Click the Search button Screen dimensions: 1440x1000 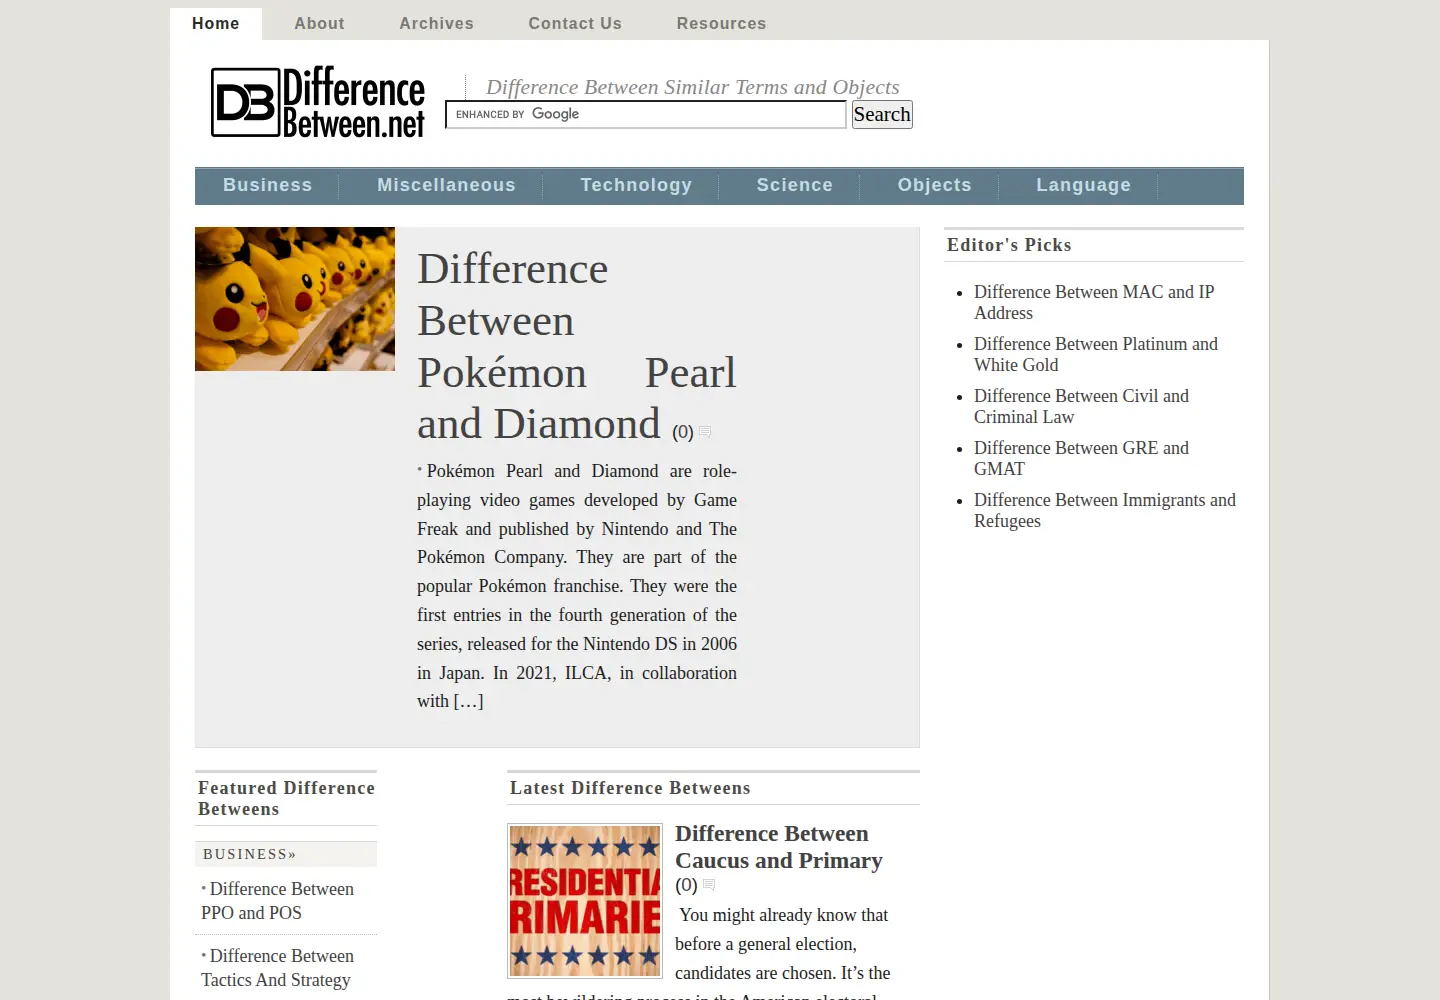click(882, 114)
